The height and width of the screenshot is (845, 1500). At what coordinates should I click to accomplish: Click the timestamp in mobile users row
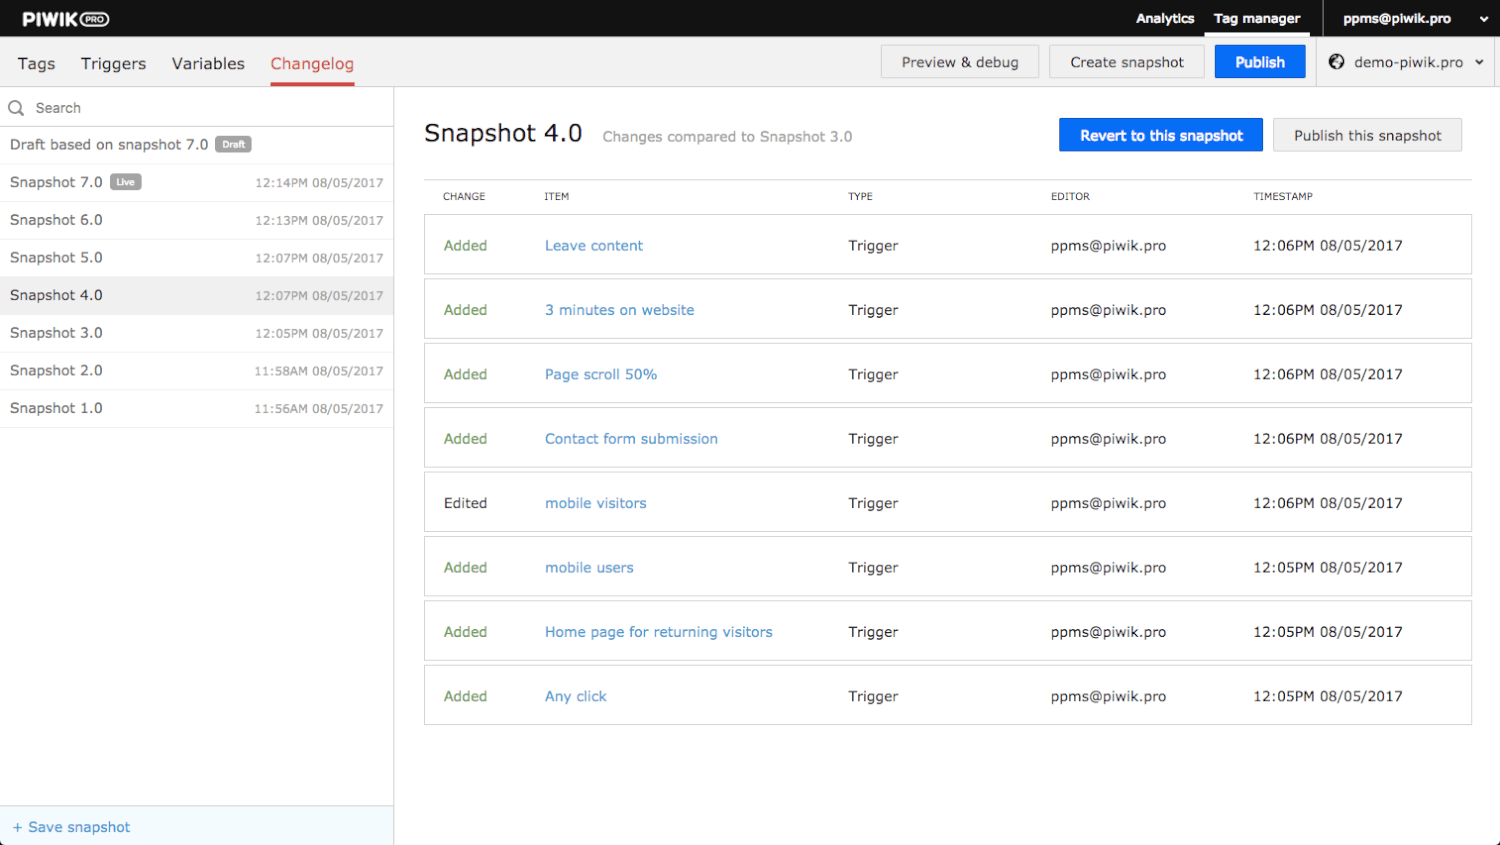pyautogui.click(x=1328, y=567)
